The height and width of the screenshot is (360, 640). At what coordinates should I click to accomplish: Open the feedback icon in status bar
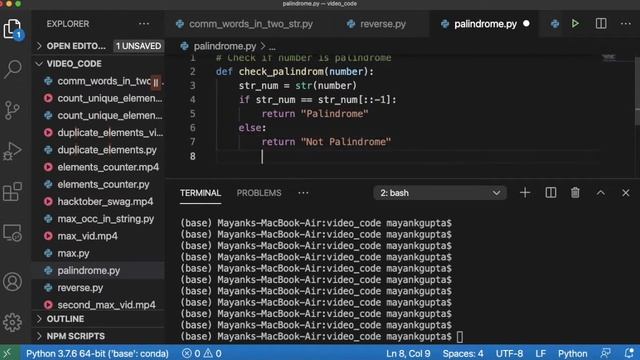click(x=606, y=353)
